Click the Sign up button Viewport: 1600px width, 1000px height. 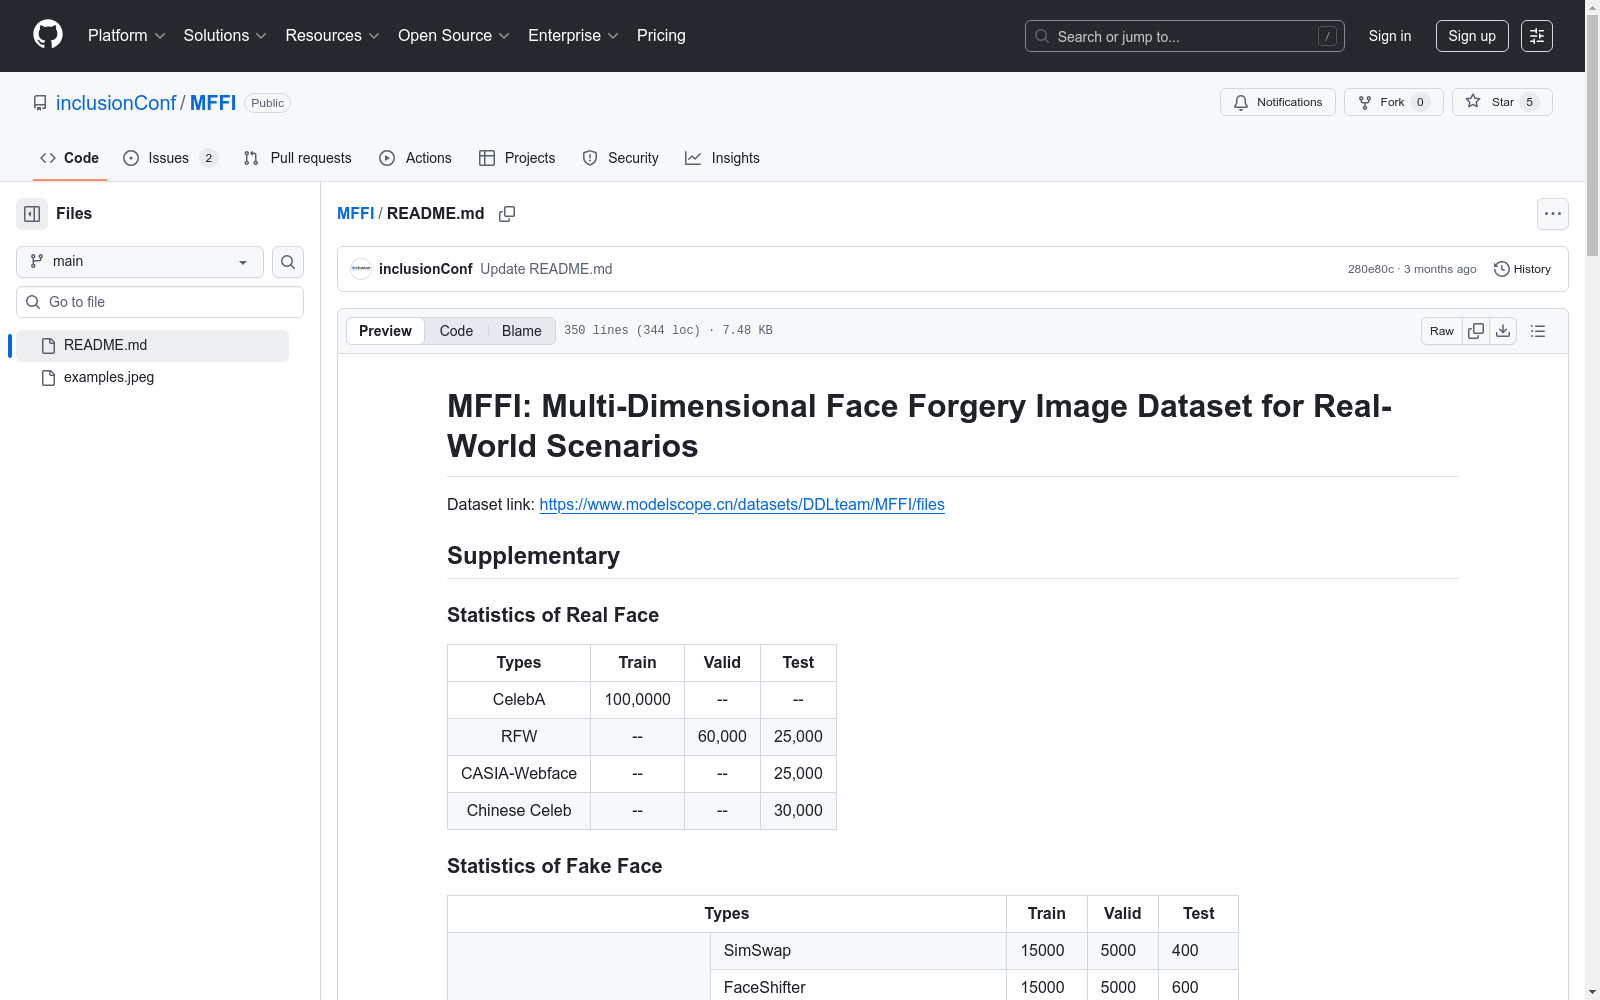point(1471,36)
